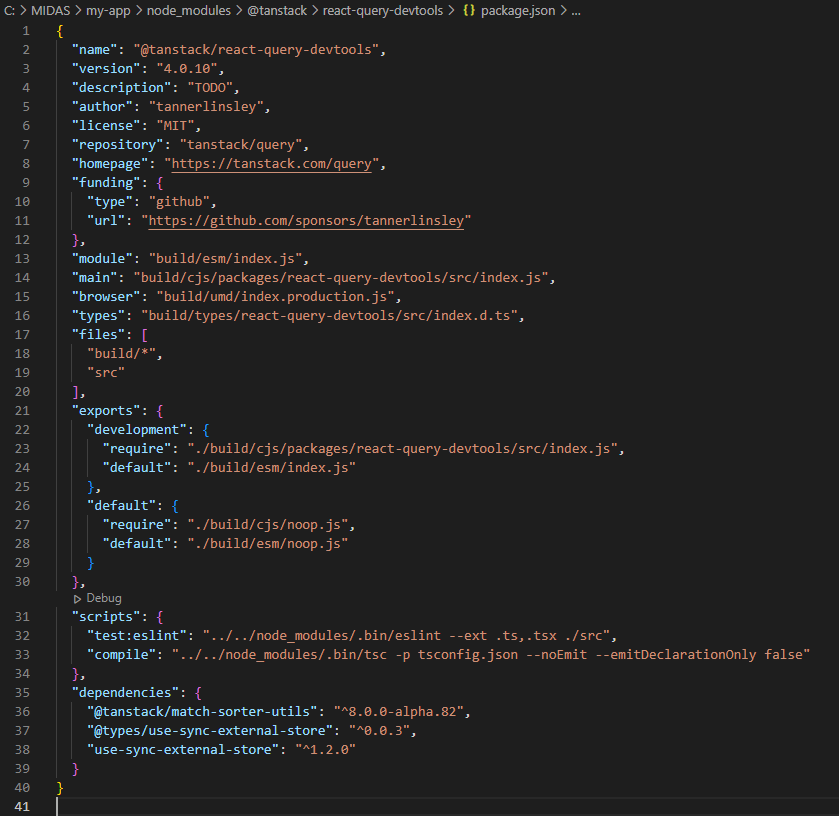Open @tanstack breadcrumb segment
Image resolution: width=839 pixels, height=816 pixels.
tap(277, 11)
